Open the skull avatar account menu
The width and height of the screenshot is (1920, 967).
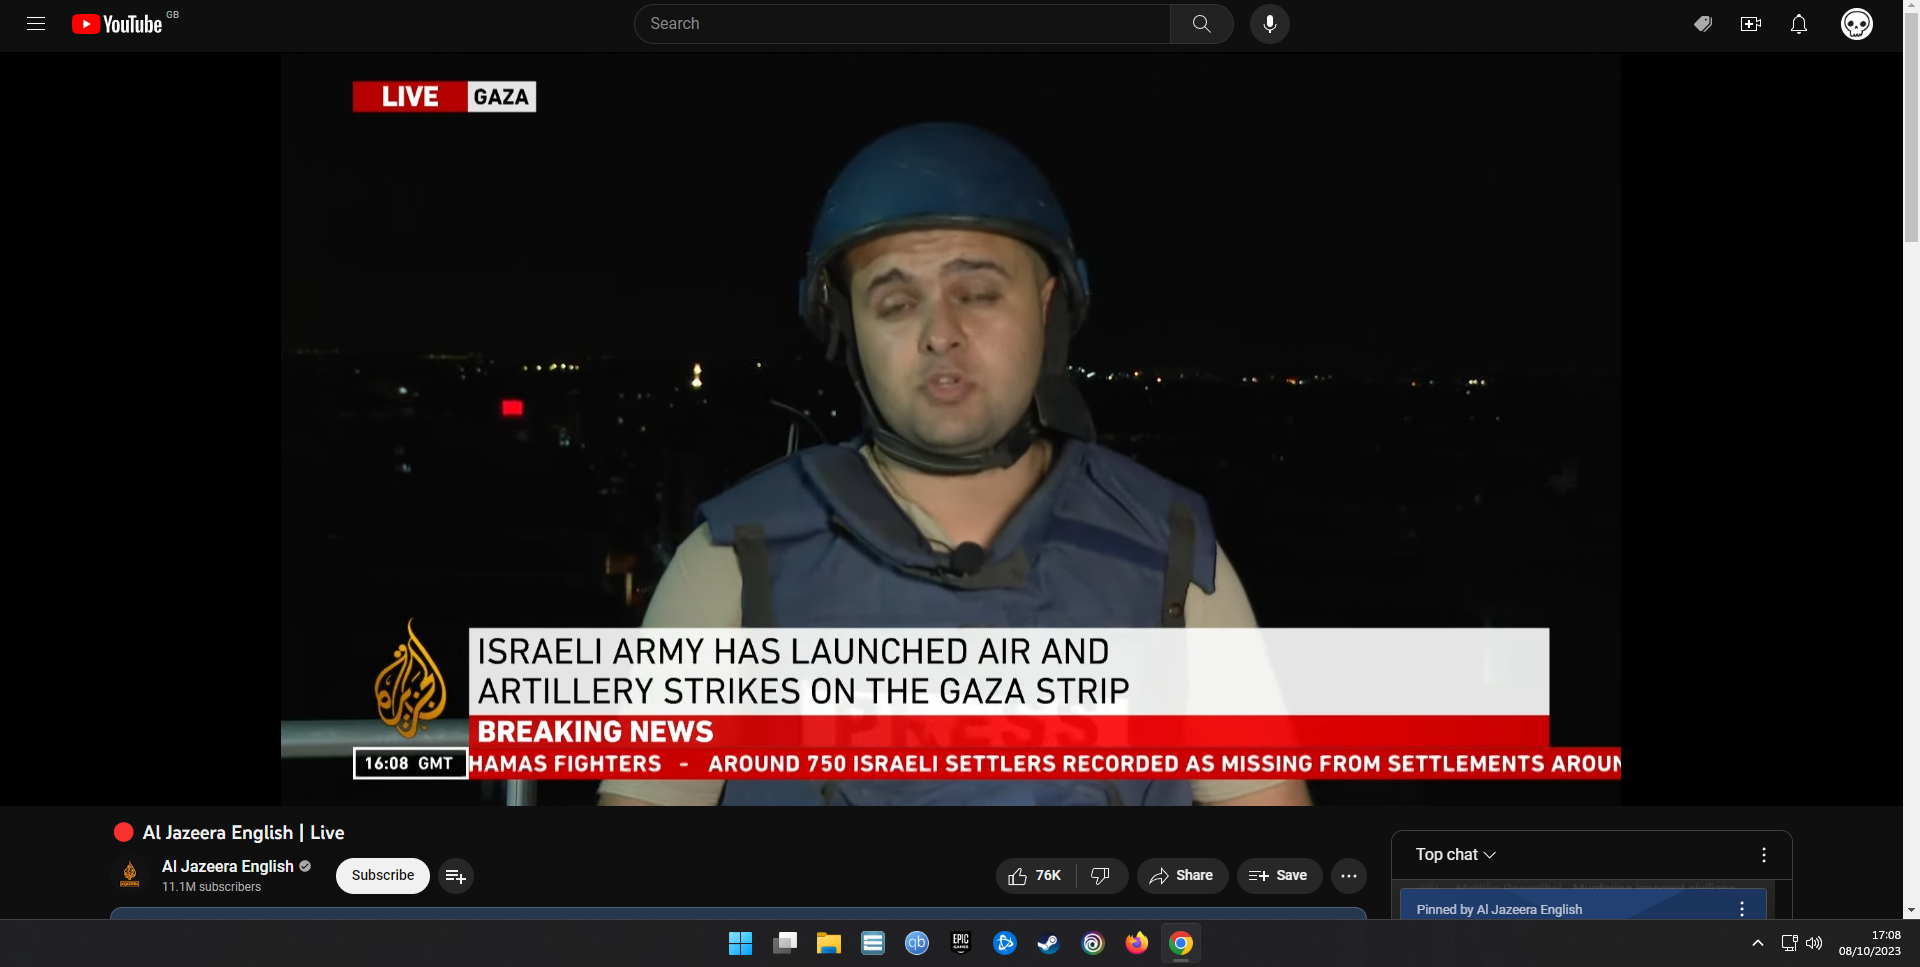click(x=1856, y=24)
